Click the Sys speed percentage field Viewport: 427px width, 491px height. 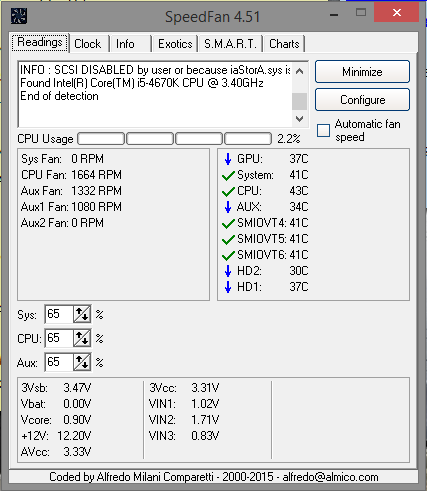pos(59,314)
